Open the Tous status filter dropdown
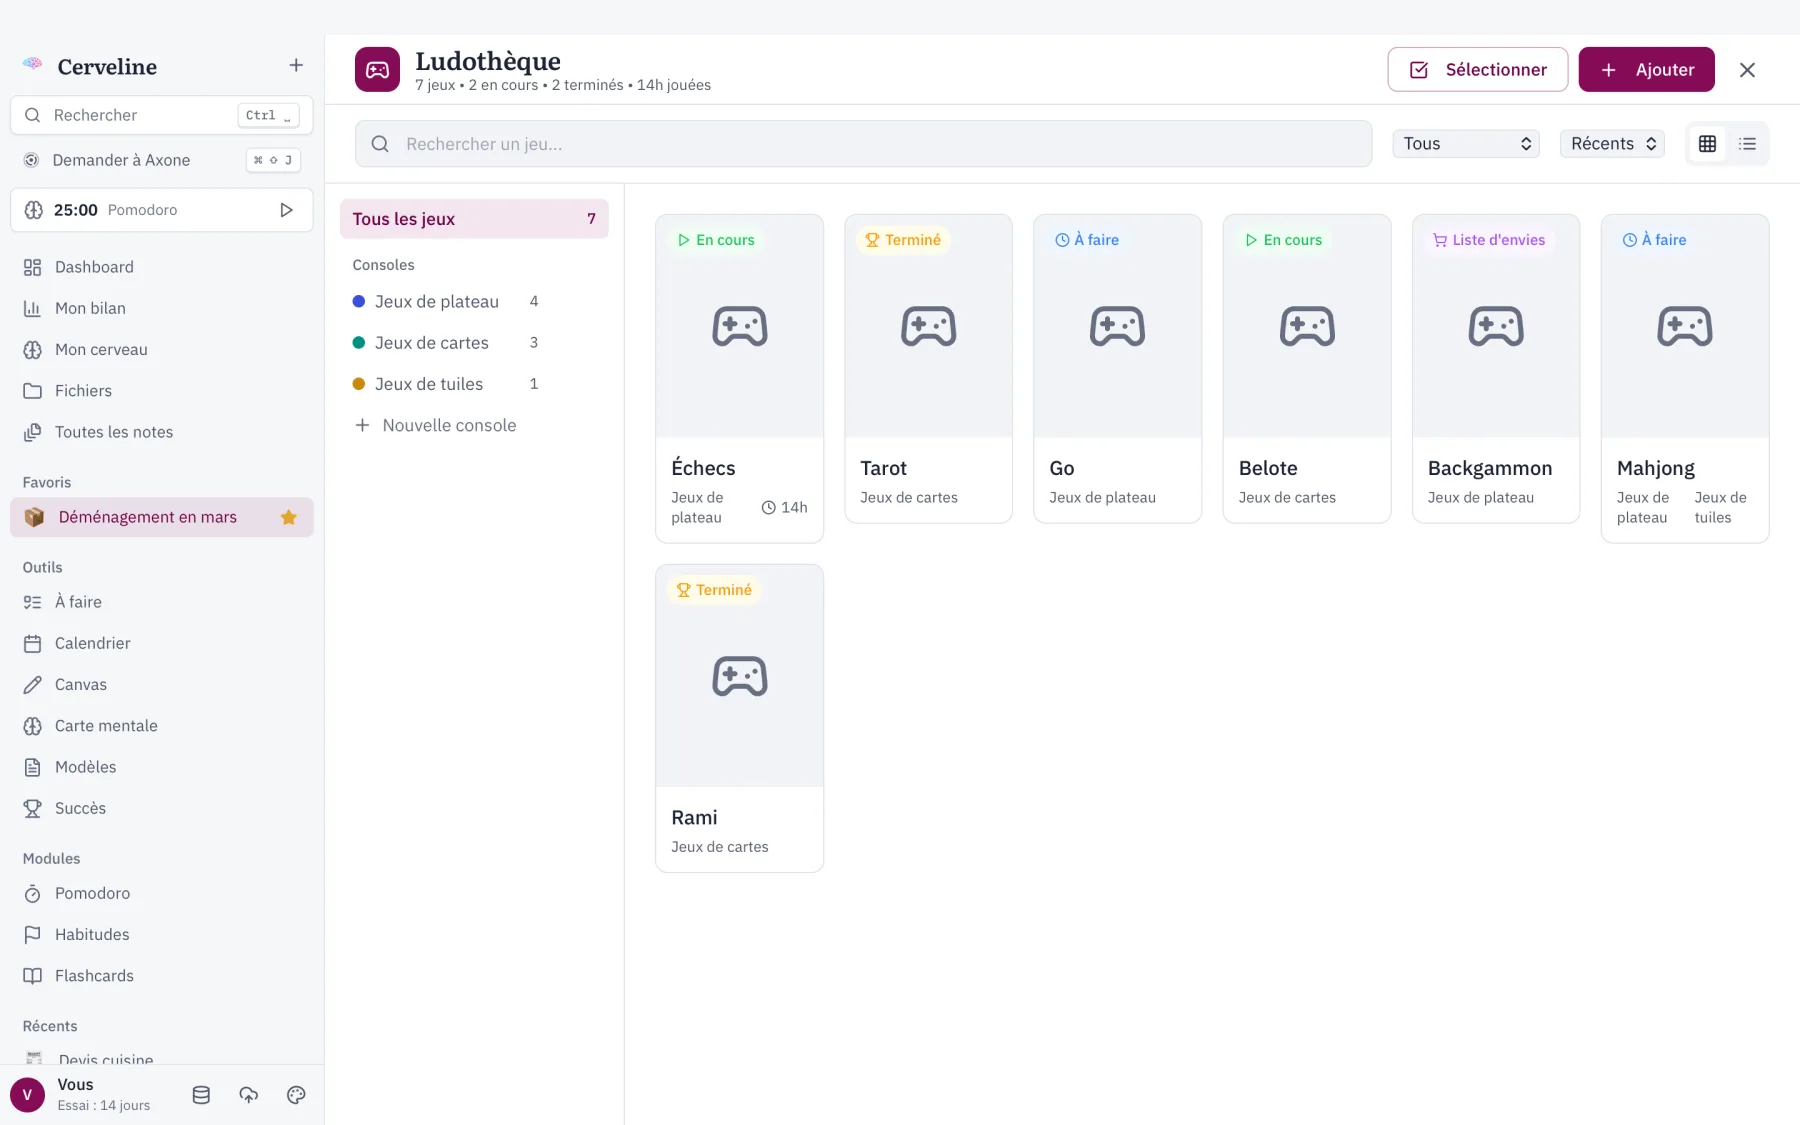This screenshot has height=1125, width=1800. 1466,144
